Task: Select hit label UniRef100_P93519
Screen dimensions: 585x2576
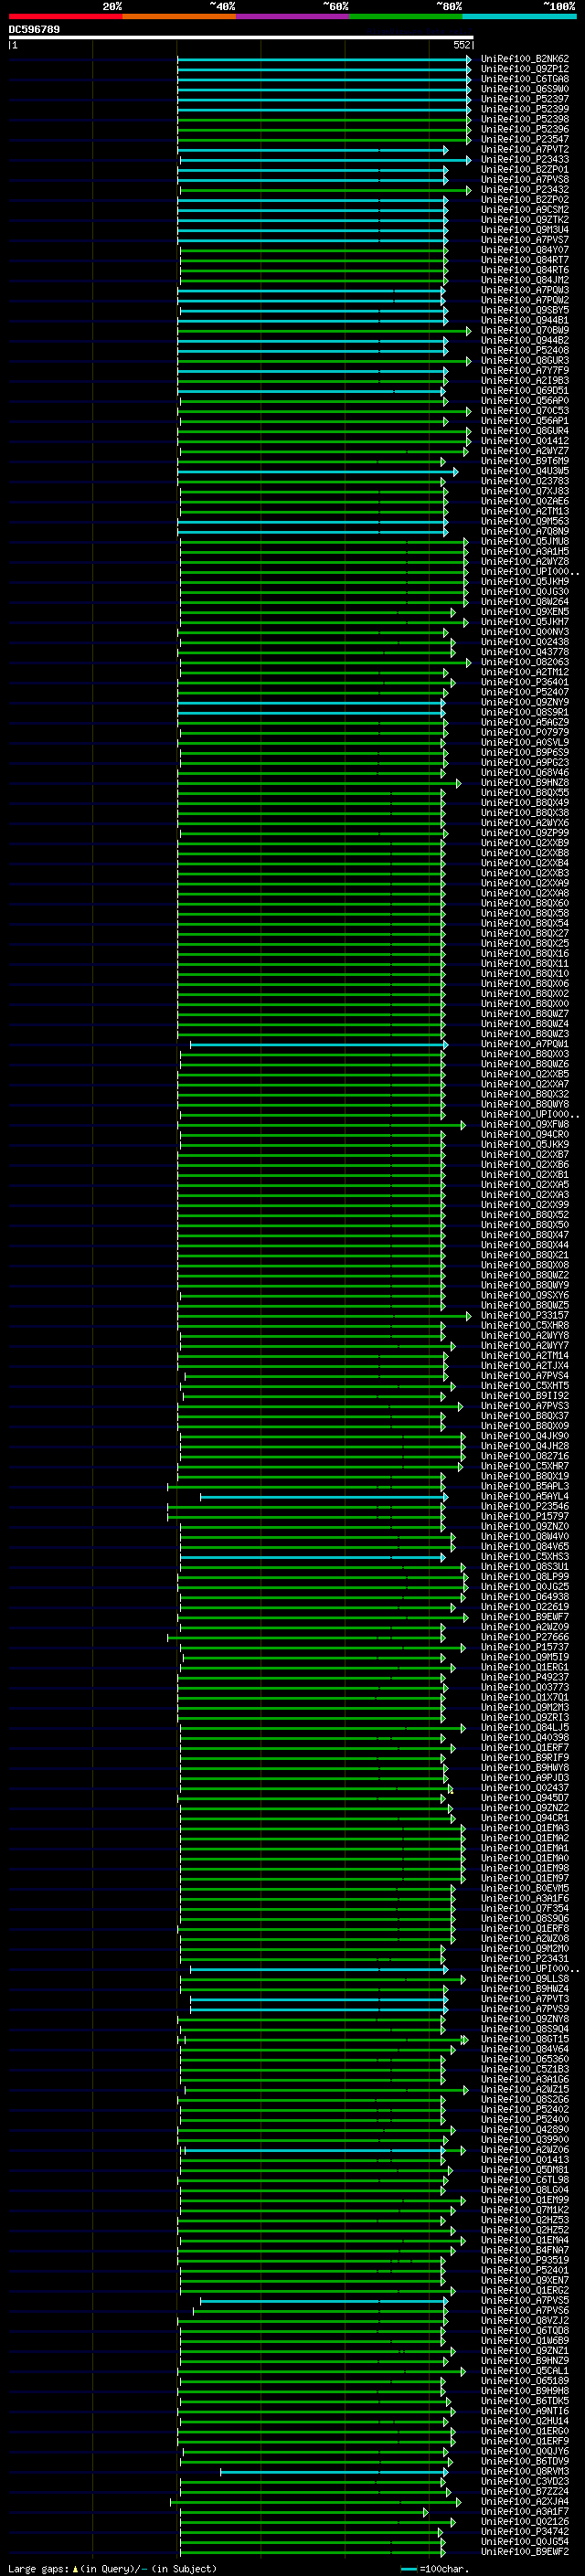Action: click(x=525, y=2260)
